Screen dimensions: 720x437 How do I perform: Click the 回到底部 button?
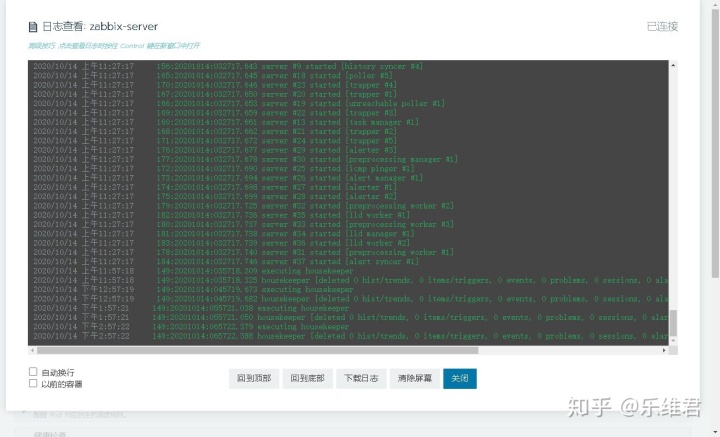tap(308, 378)
